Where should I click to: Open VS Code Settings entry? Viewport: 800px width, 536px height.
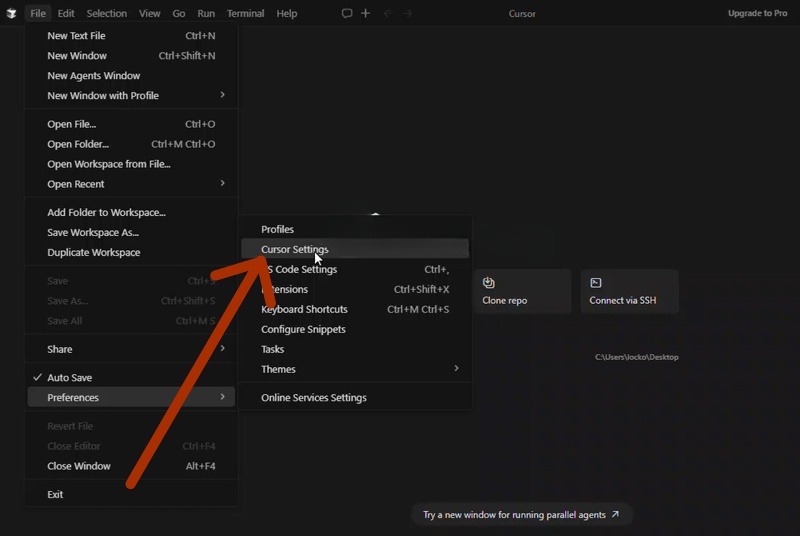[x=355, y=269]
